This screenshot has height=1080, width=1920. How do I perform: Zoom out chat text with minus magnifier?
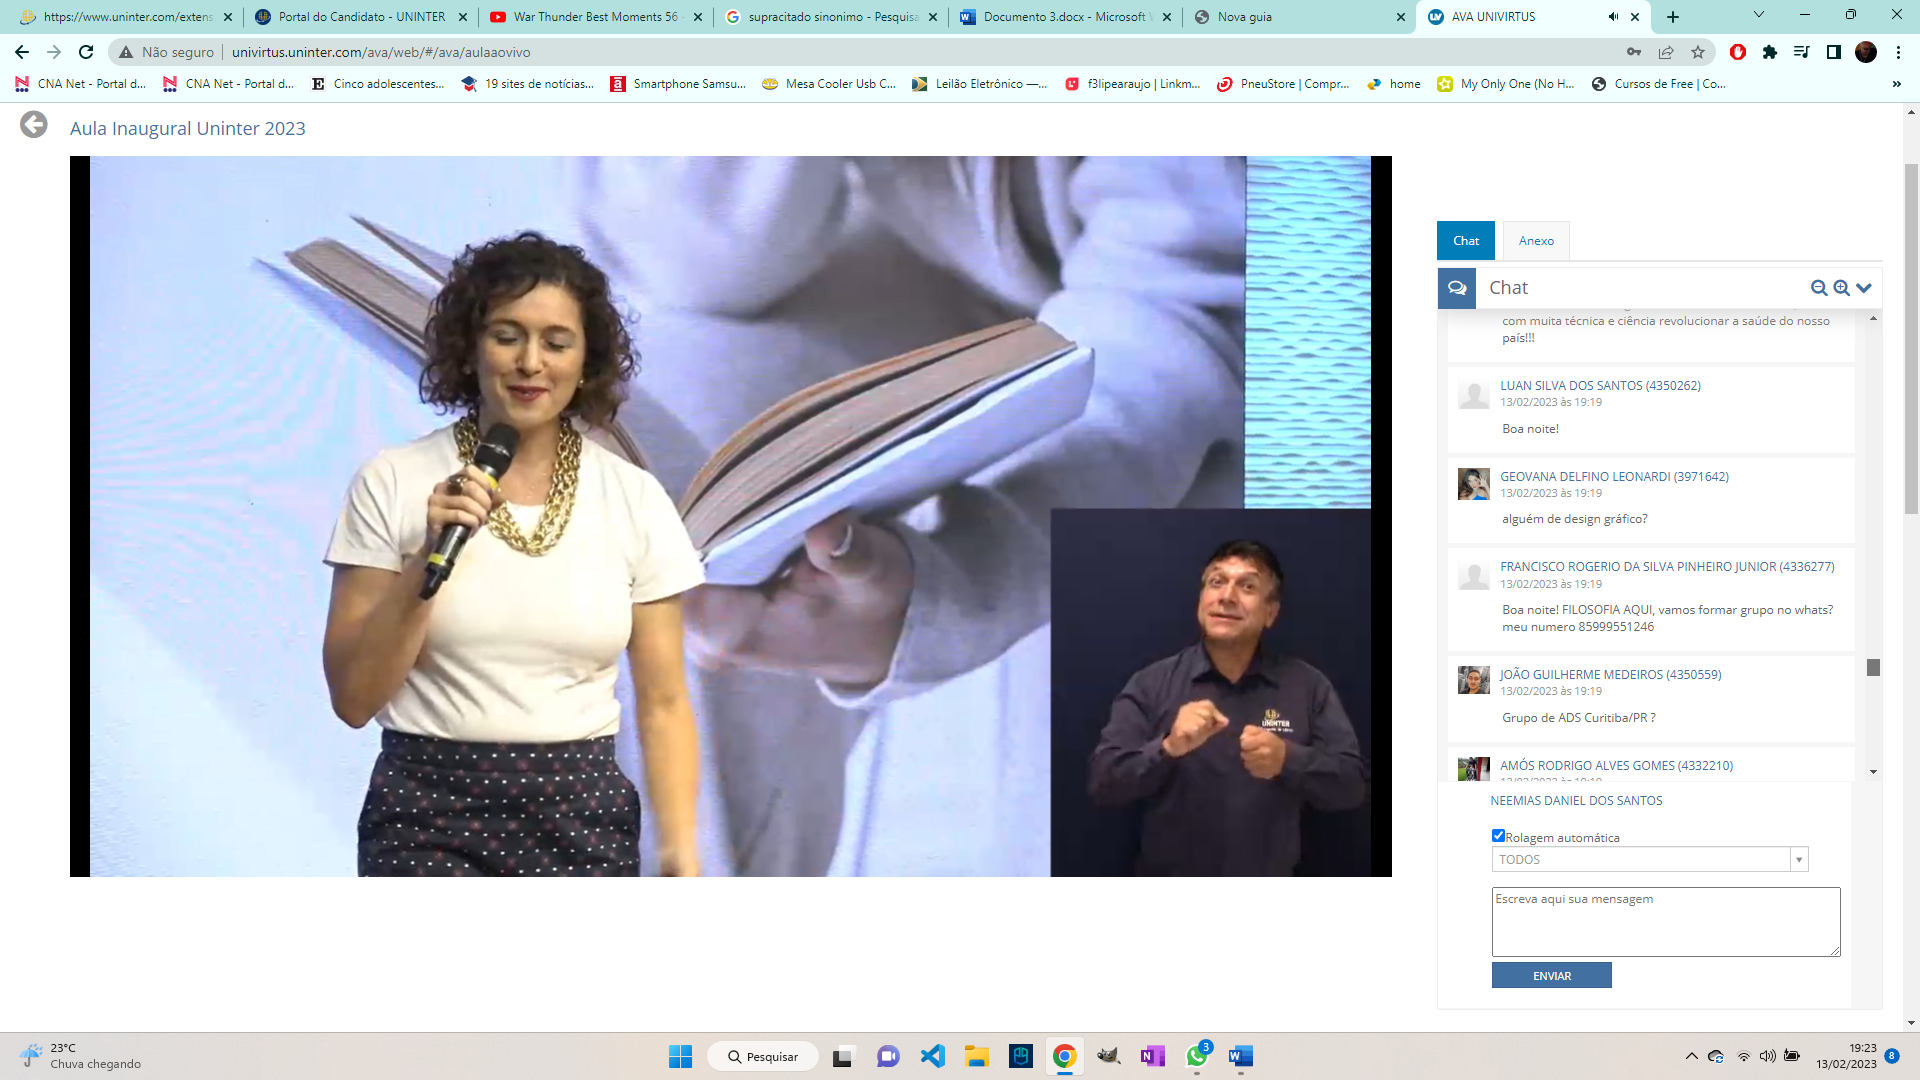[x=1818, y=288]
